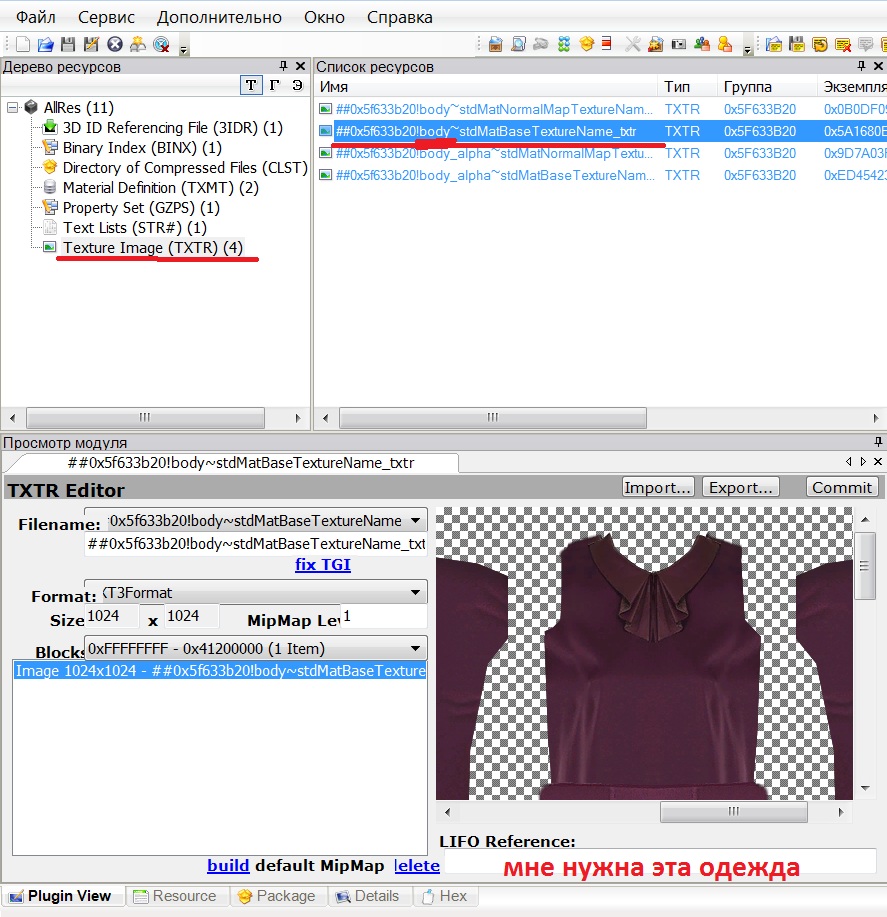Toggle the Т grouping button in resource tree

[251, 85]
